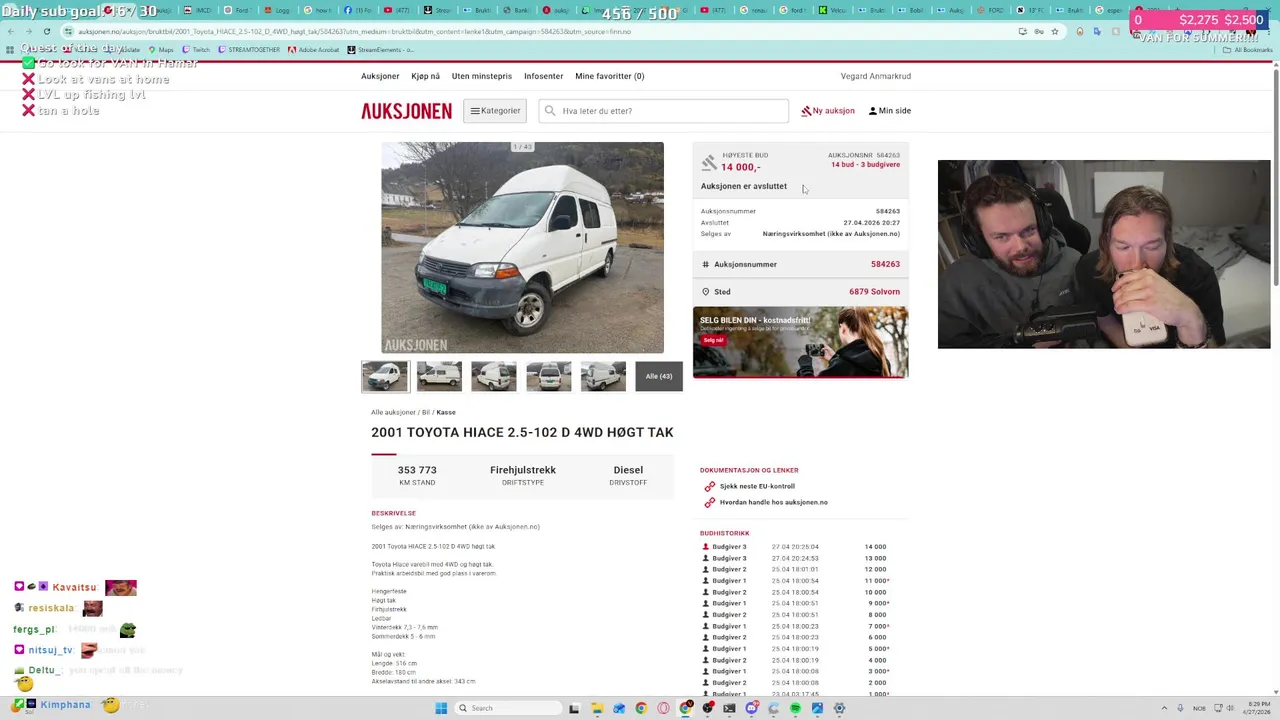The image size is (1280, 720).
Task: Click the Ny auksjon gavel link
Action: [828, 111]
